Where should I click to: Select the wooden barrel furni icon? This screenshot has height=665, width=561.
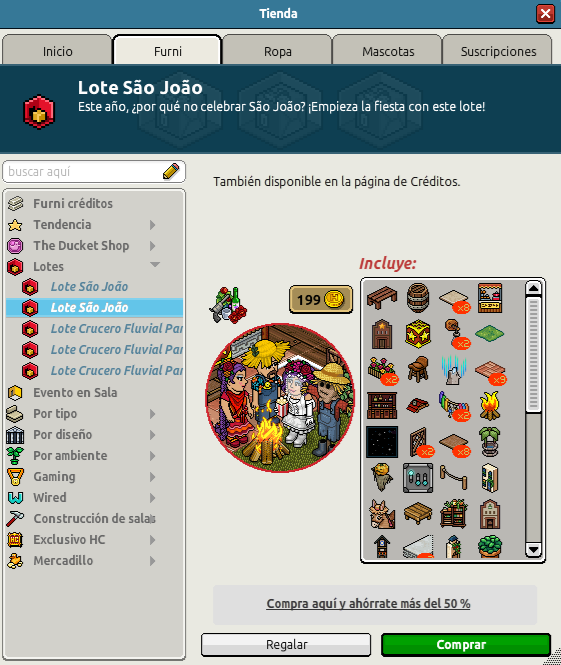click(x=418, y=298)
